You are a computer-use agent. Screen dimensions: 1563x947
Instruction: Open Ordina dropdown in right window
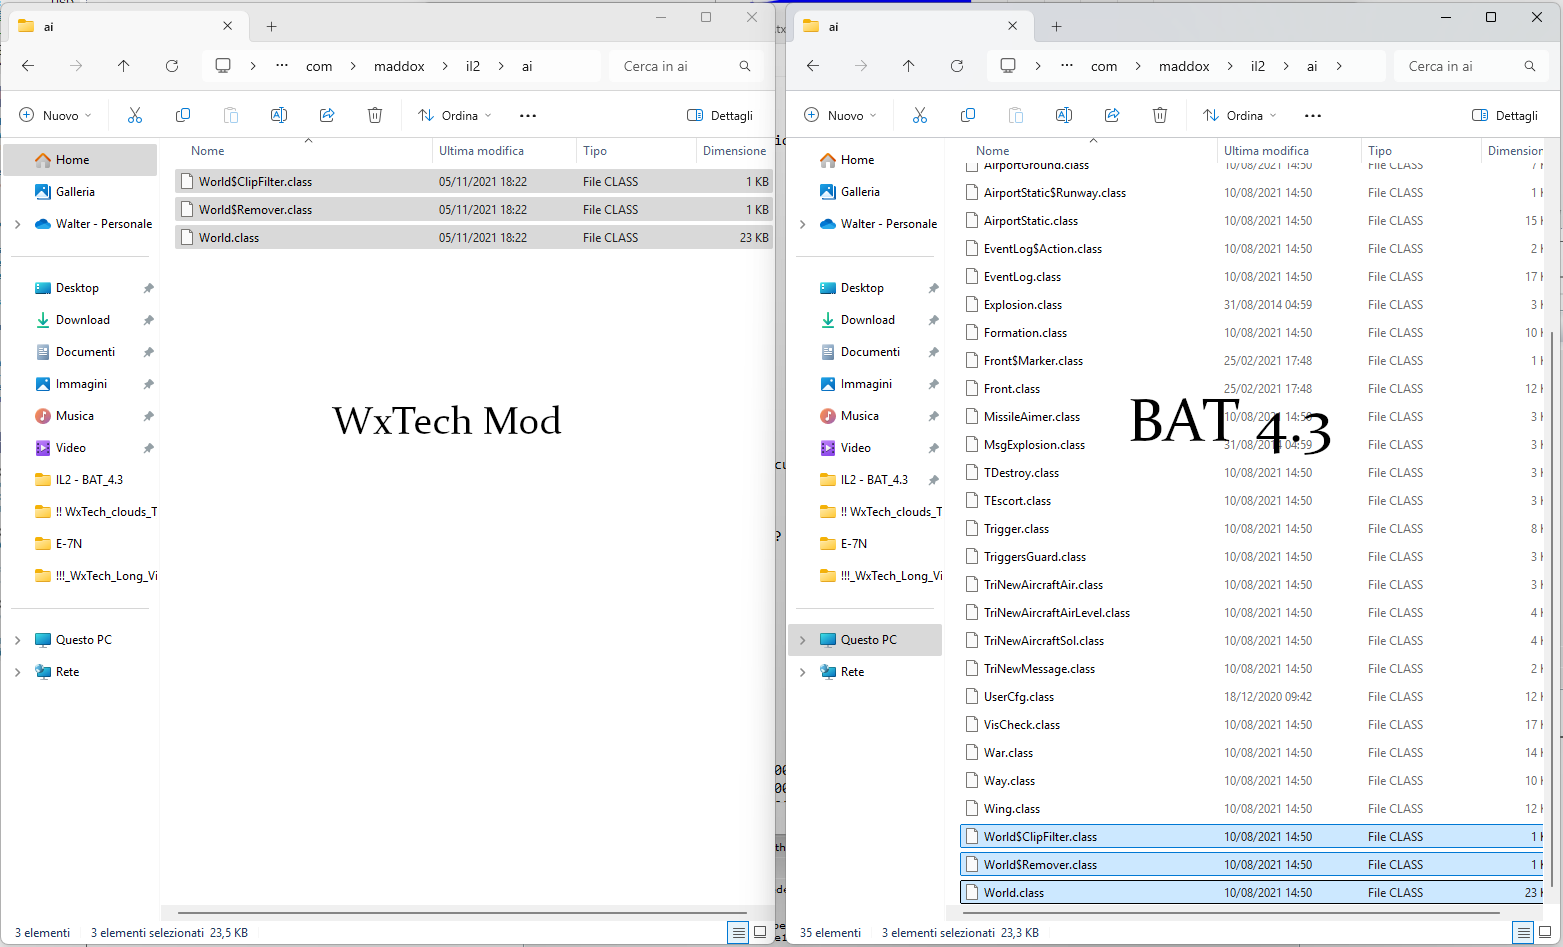1240,115
